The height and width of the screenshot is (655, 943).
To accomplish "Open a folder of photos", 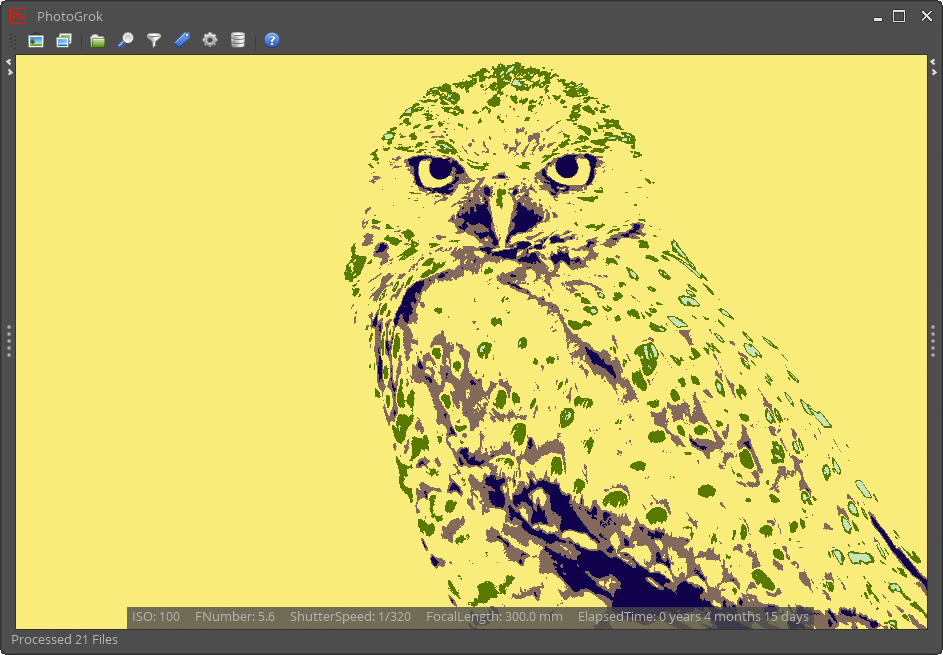I will (x=97, y=40).
